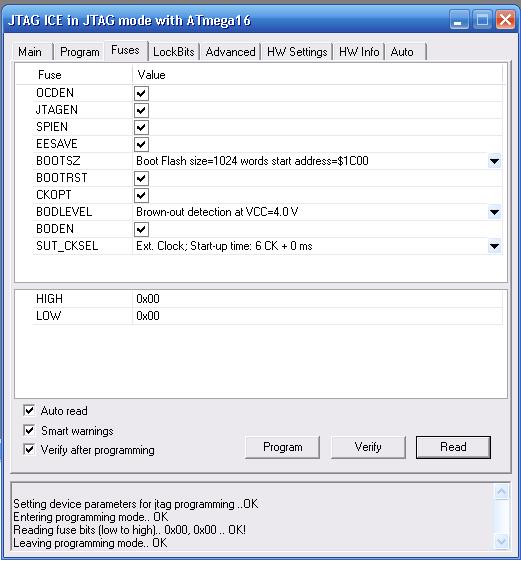Click the Read fuses button

[x=453, y=447]
